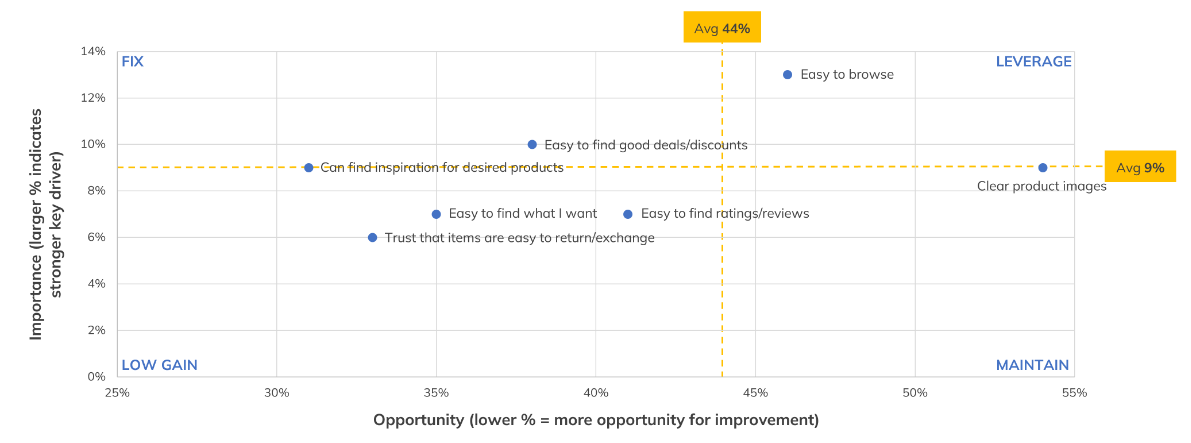Screen dimensions: 1191x443
Task: Click the 14% y-axis tick label
Action: pos(93,51)
